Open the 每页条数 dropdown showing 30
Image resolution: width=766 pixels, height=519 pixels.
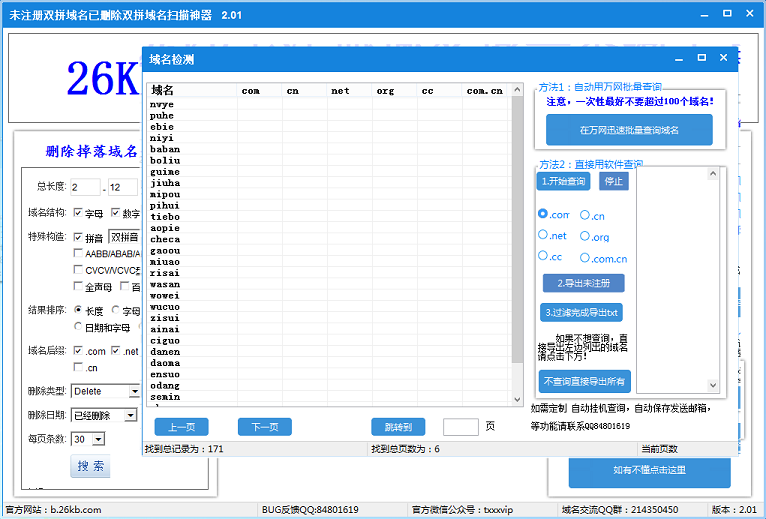pyautogui.click(x=98, y=439)
